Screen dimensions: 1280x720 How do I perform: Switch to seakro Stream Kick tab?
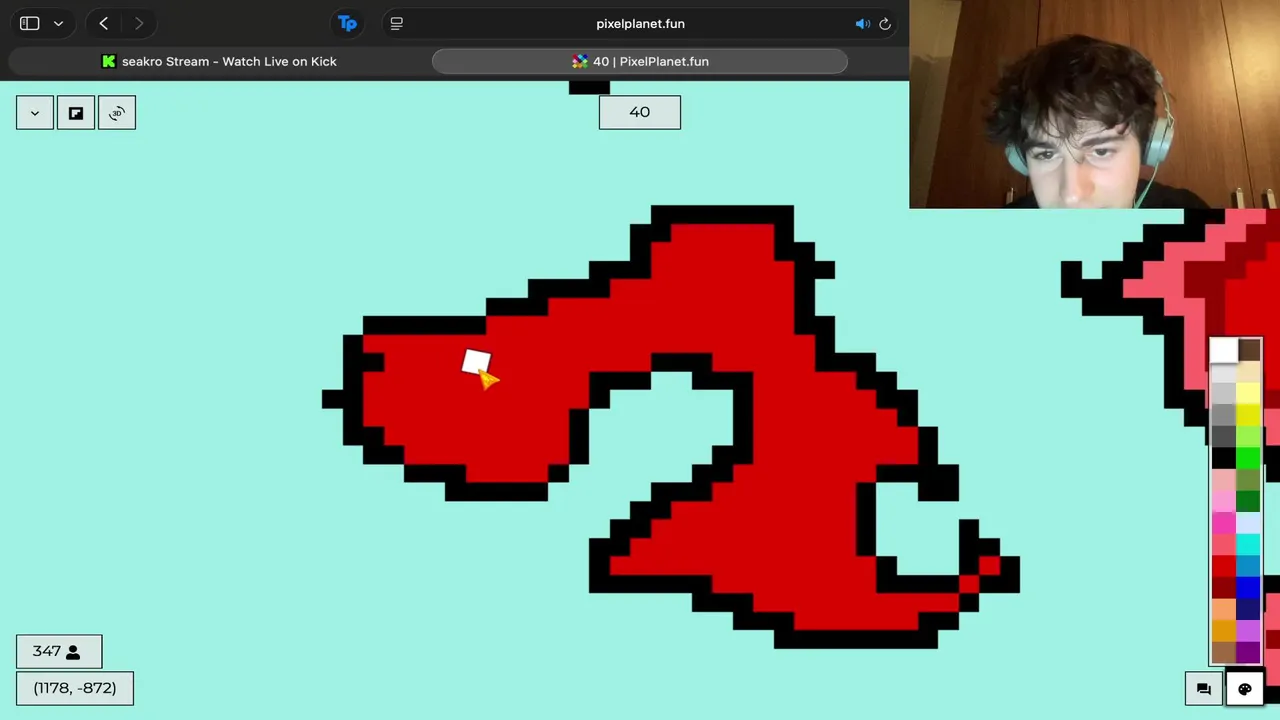(219, 61)
